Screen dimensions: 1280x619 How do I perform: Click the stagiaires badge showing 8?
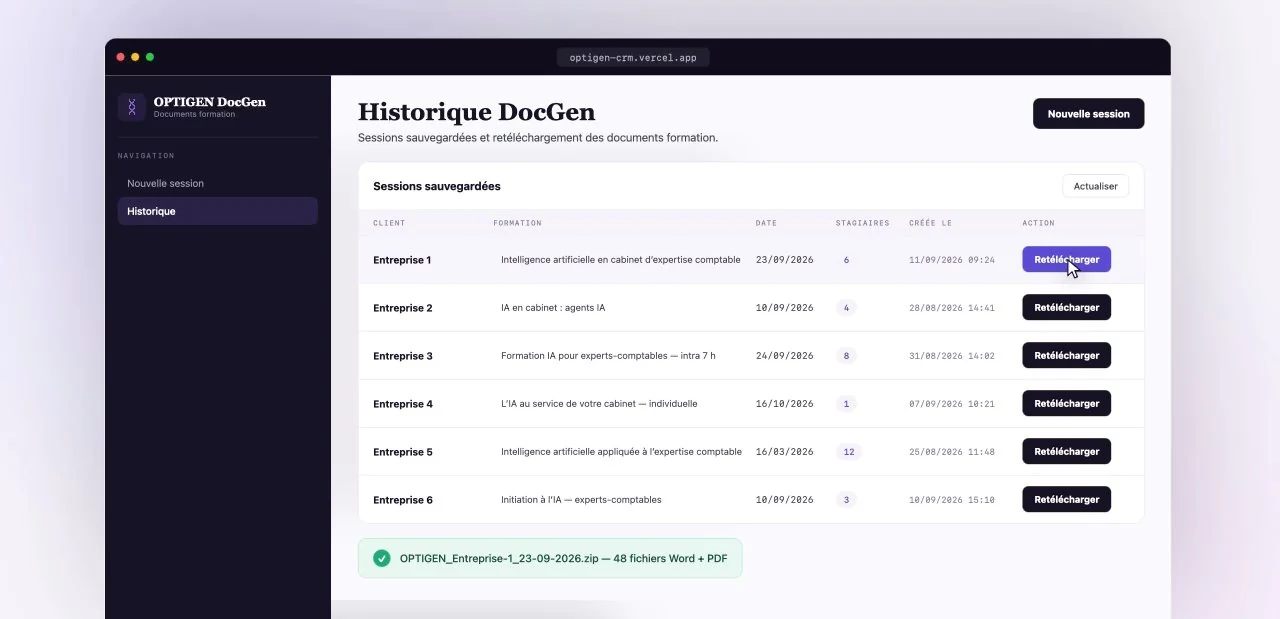(x=846, y=356)
